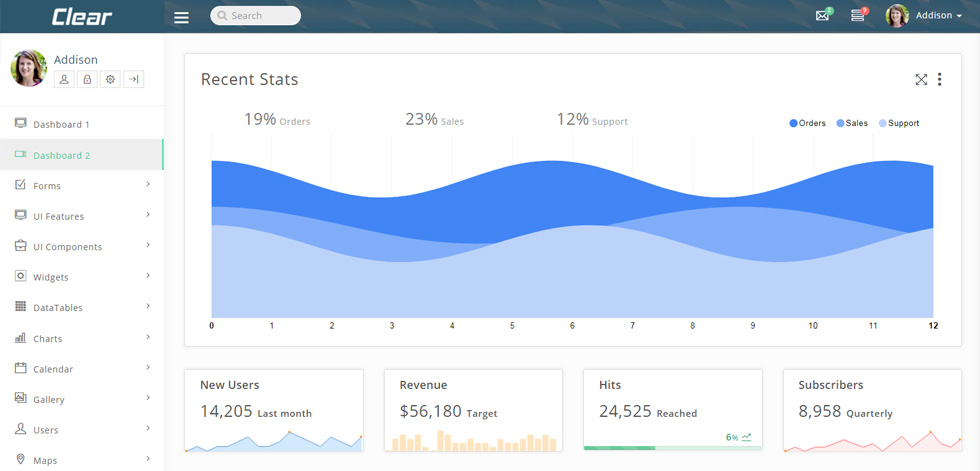The image size is (980, 471).
Task: Click the Clear logo
Action: click(x=82, y=17)
